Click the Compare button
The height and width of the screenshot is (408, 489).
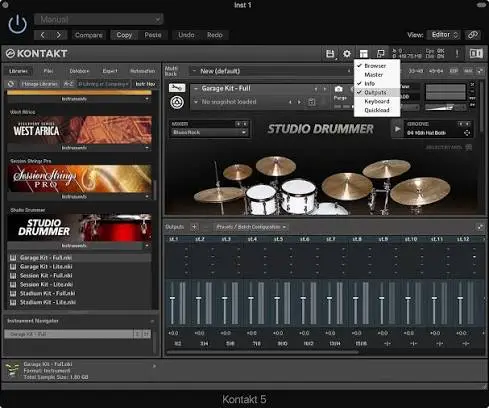coord(89,35)
